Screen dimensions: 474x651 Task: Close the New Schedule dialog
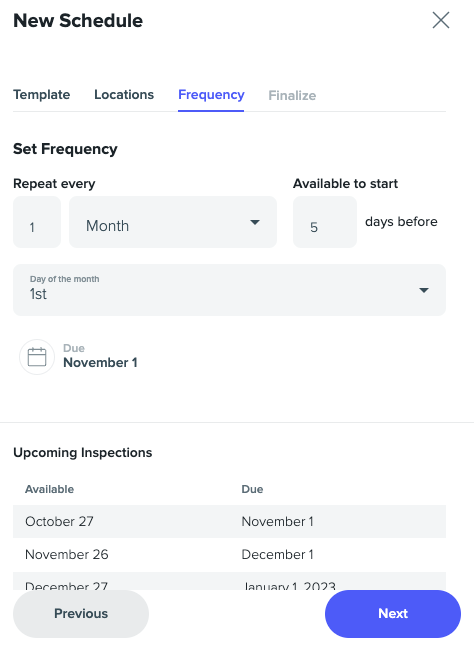click(x=440, y=20)
